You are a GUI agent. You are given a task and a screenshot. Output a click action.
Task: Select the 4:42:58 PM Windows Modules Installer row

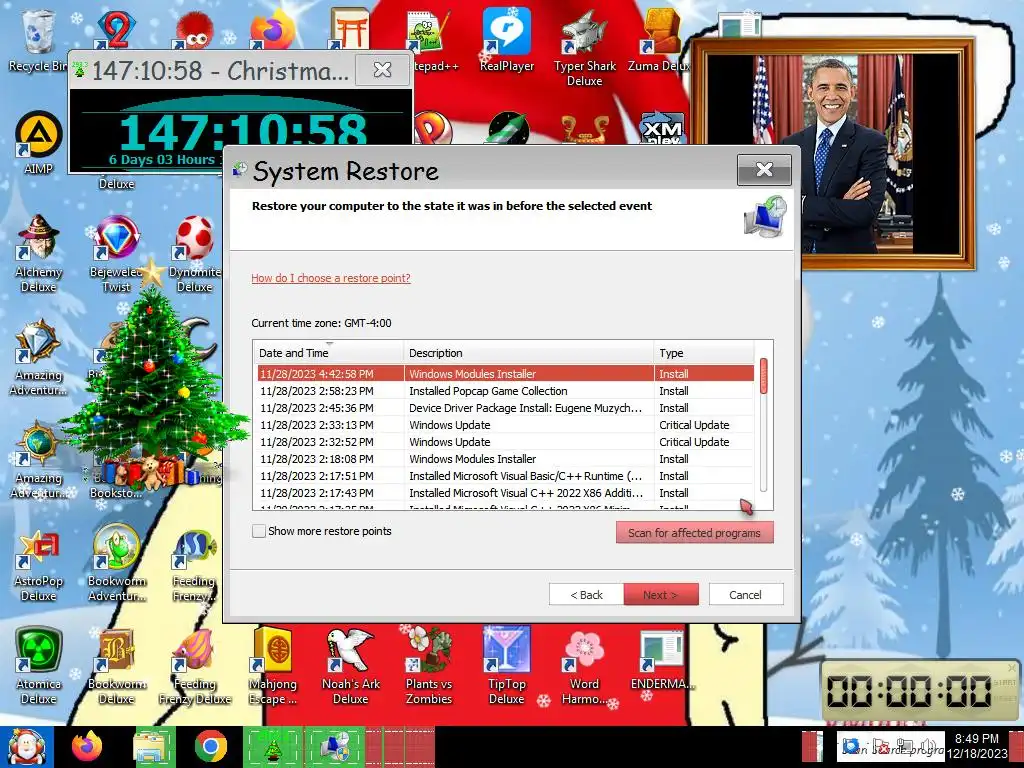505,374
